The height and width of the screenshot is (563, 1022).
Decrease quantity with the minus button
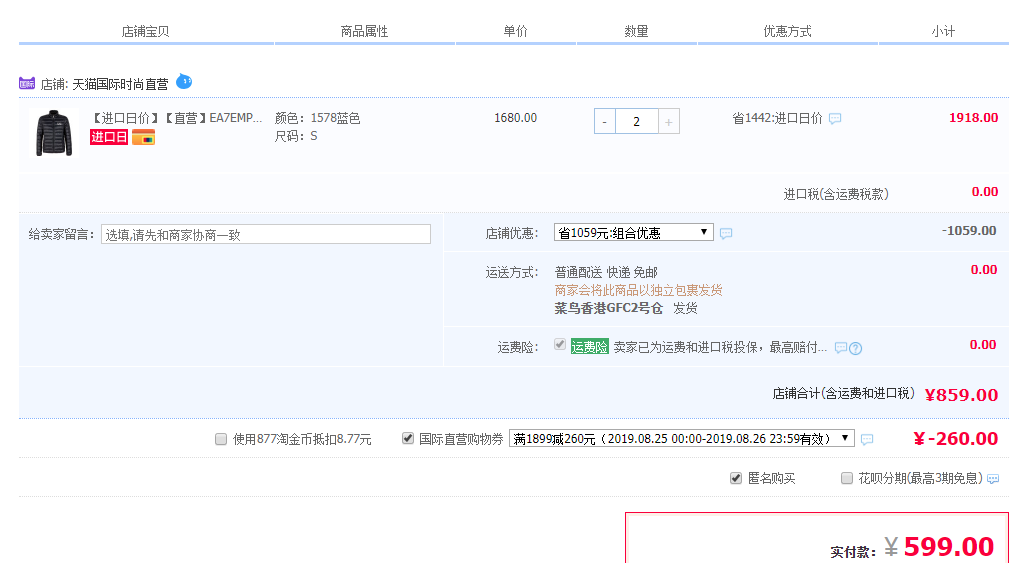coord(605,122)
